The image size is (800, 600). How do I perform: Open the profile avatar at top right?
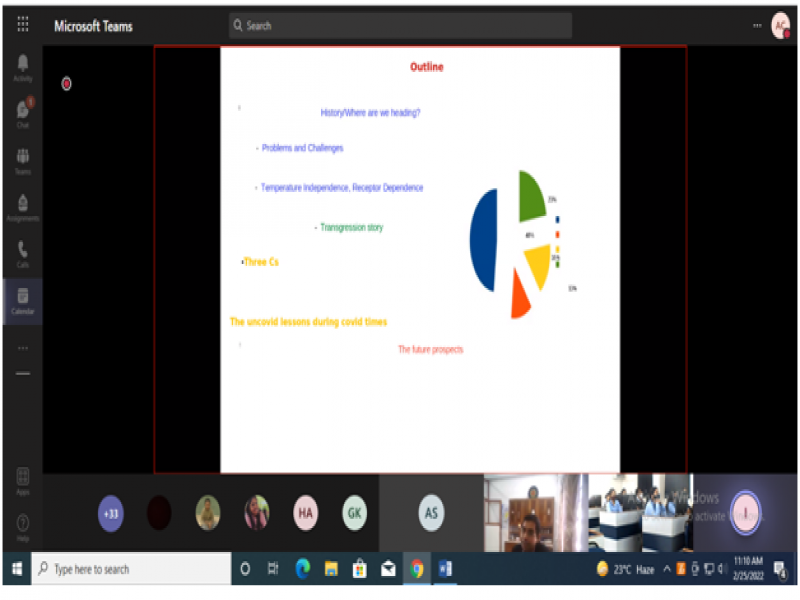pyautogui.click(x=780, y=25)
